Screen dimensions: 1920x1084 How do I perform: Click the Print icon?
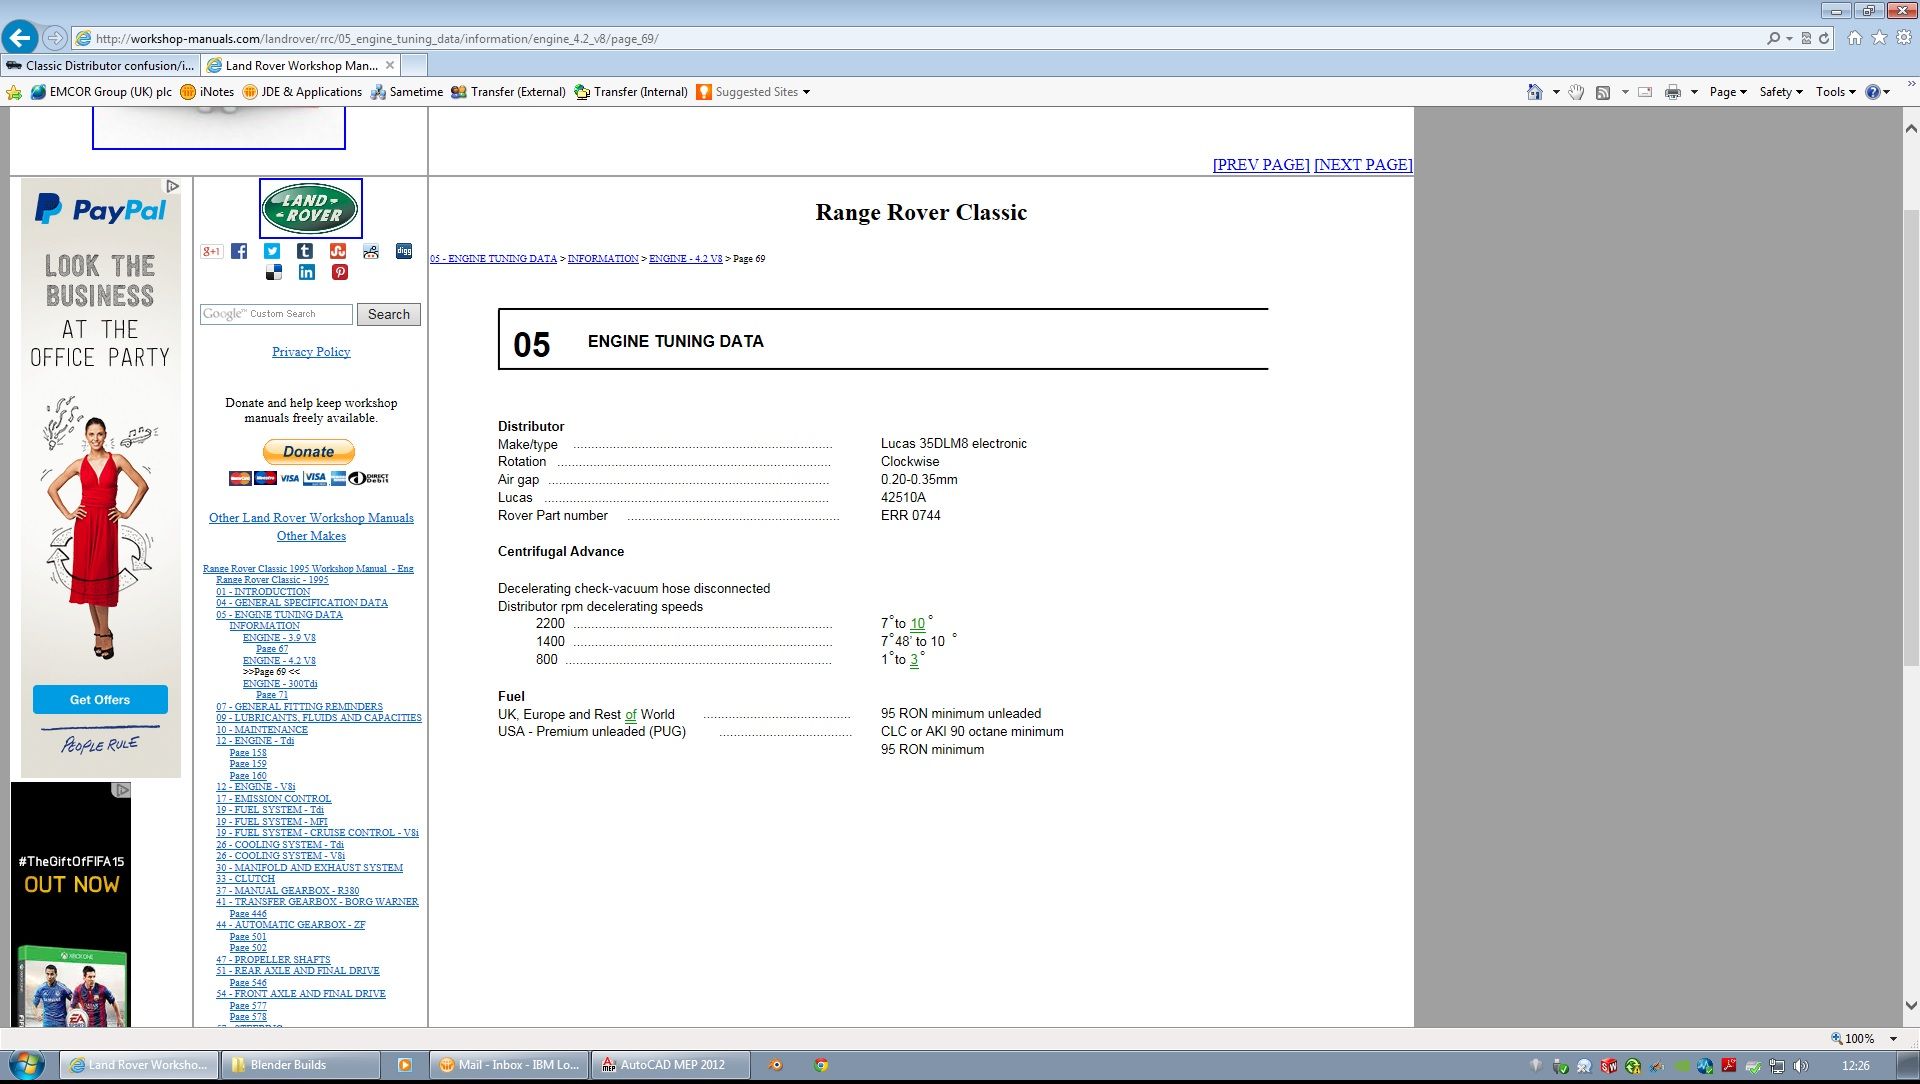[1673, 92]
